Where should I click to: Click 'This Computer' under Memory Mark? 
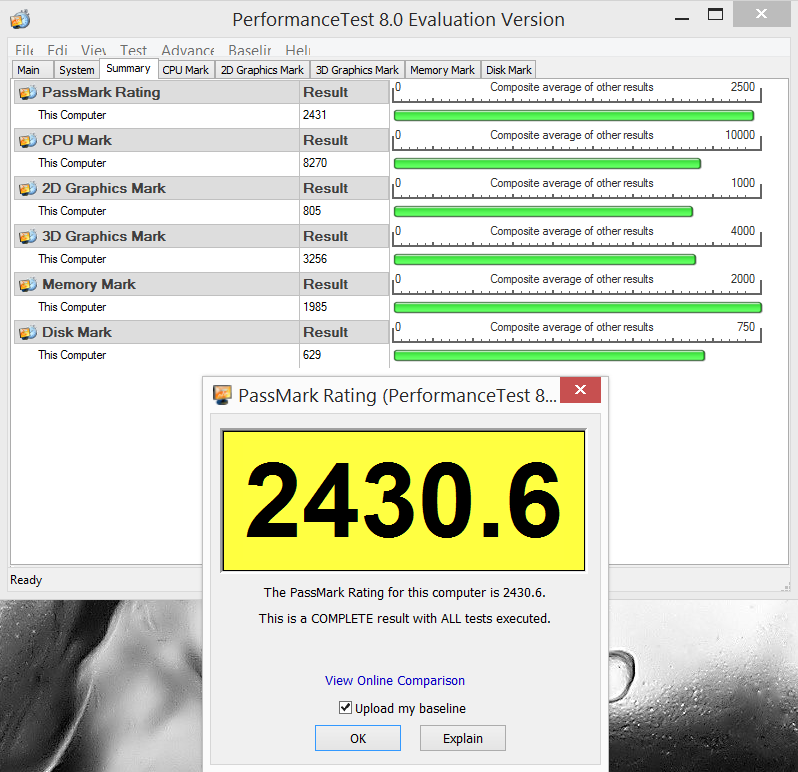point(72,307)
